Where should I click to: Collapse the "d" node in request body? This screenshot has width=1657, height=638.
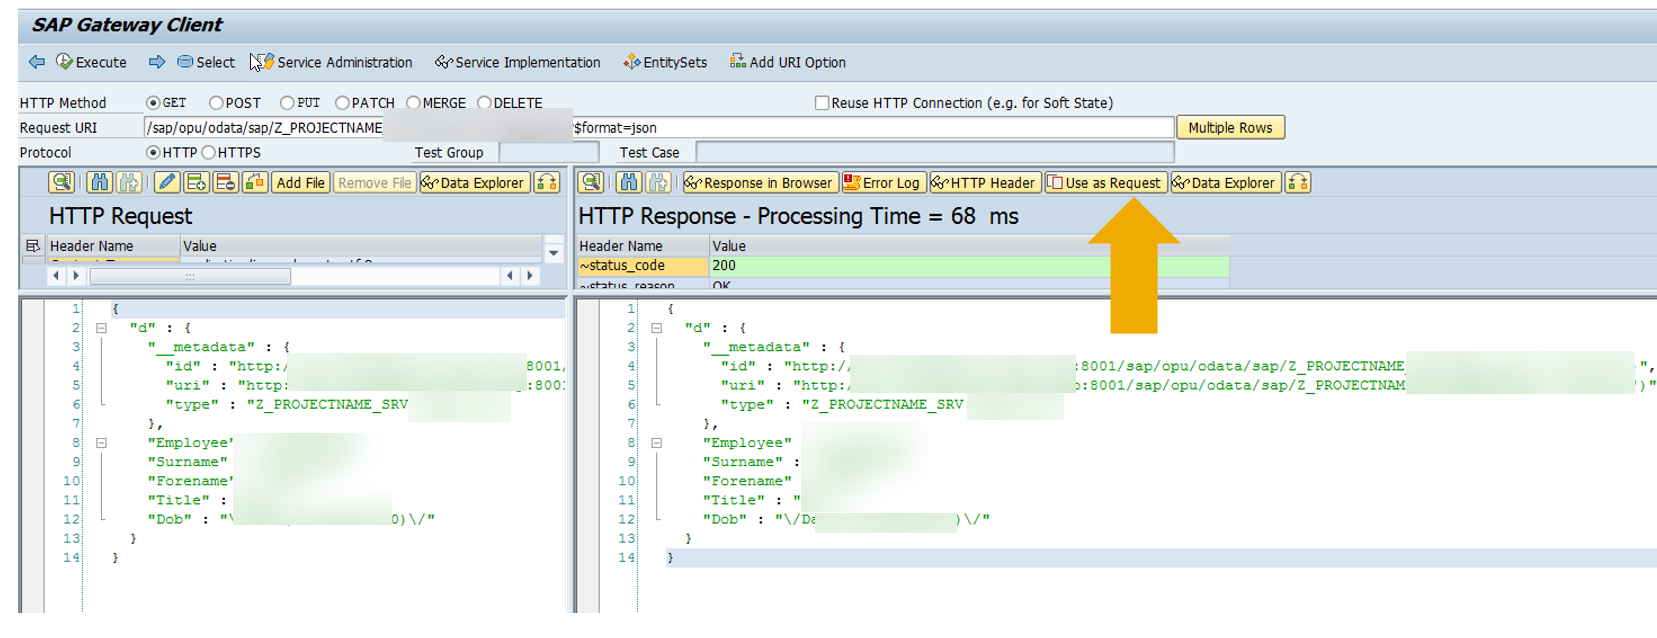pos(101,328)
